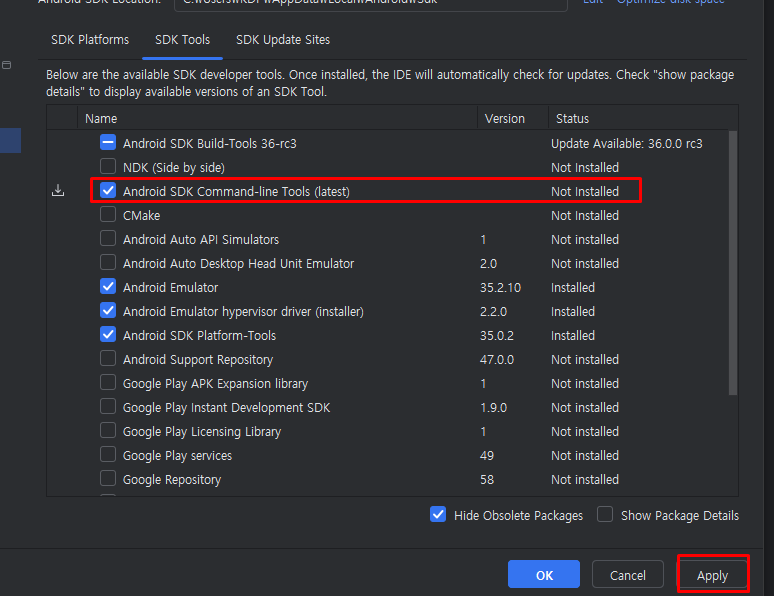
Task: Switch to the SDK Platforms tab
Action: tap(90, 40)
